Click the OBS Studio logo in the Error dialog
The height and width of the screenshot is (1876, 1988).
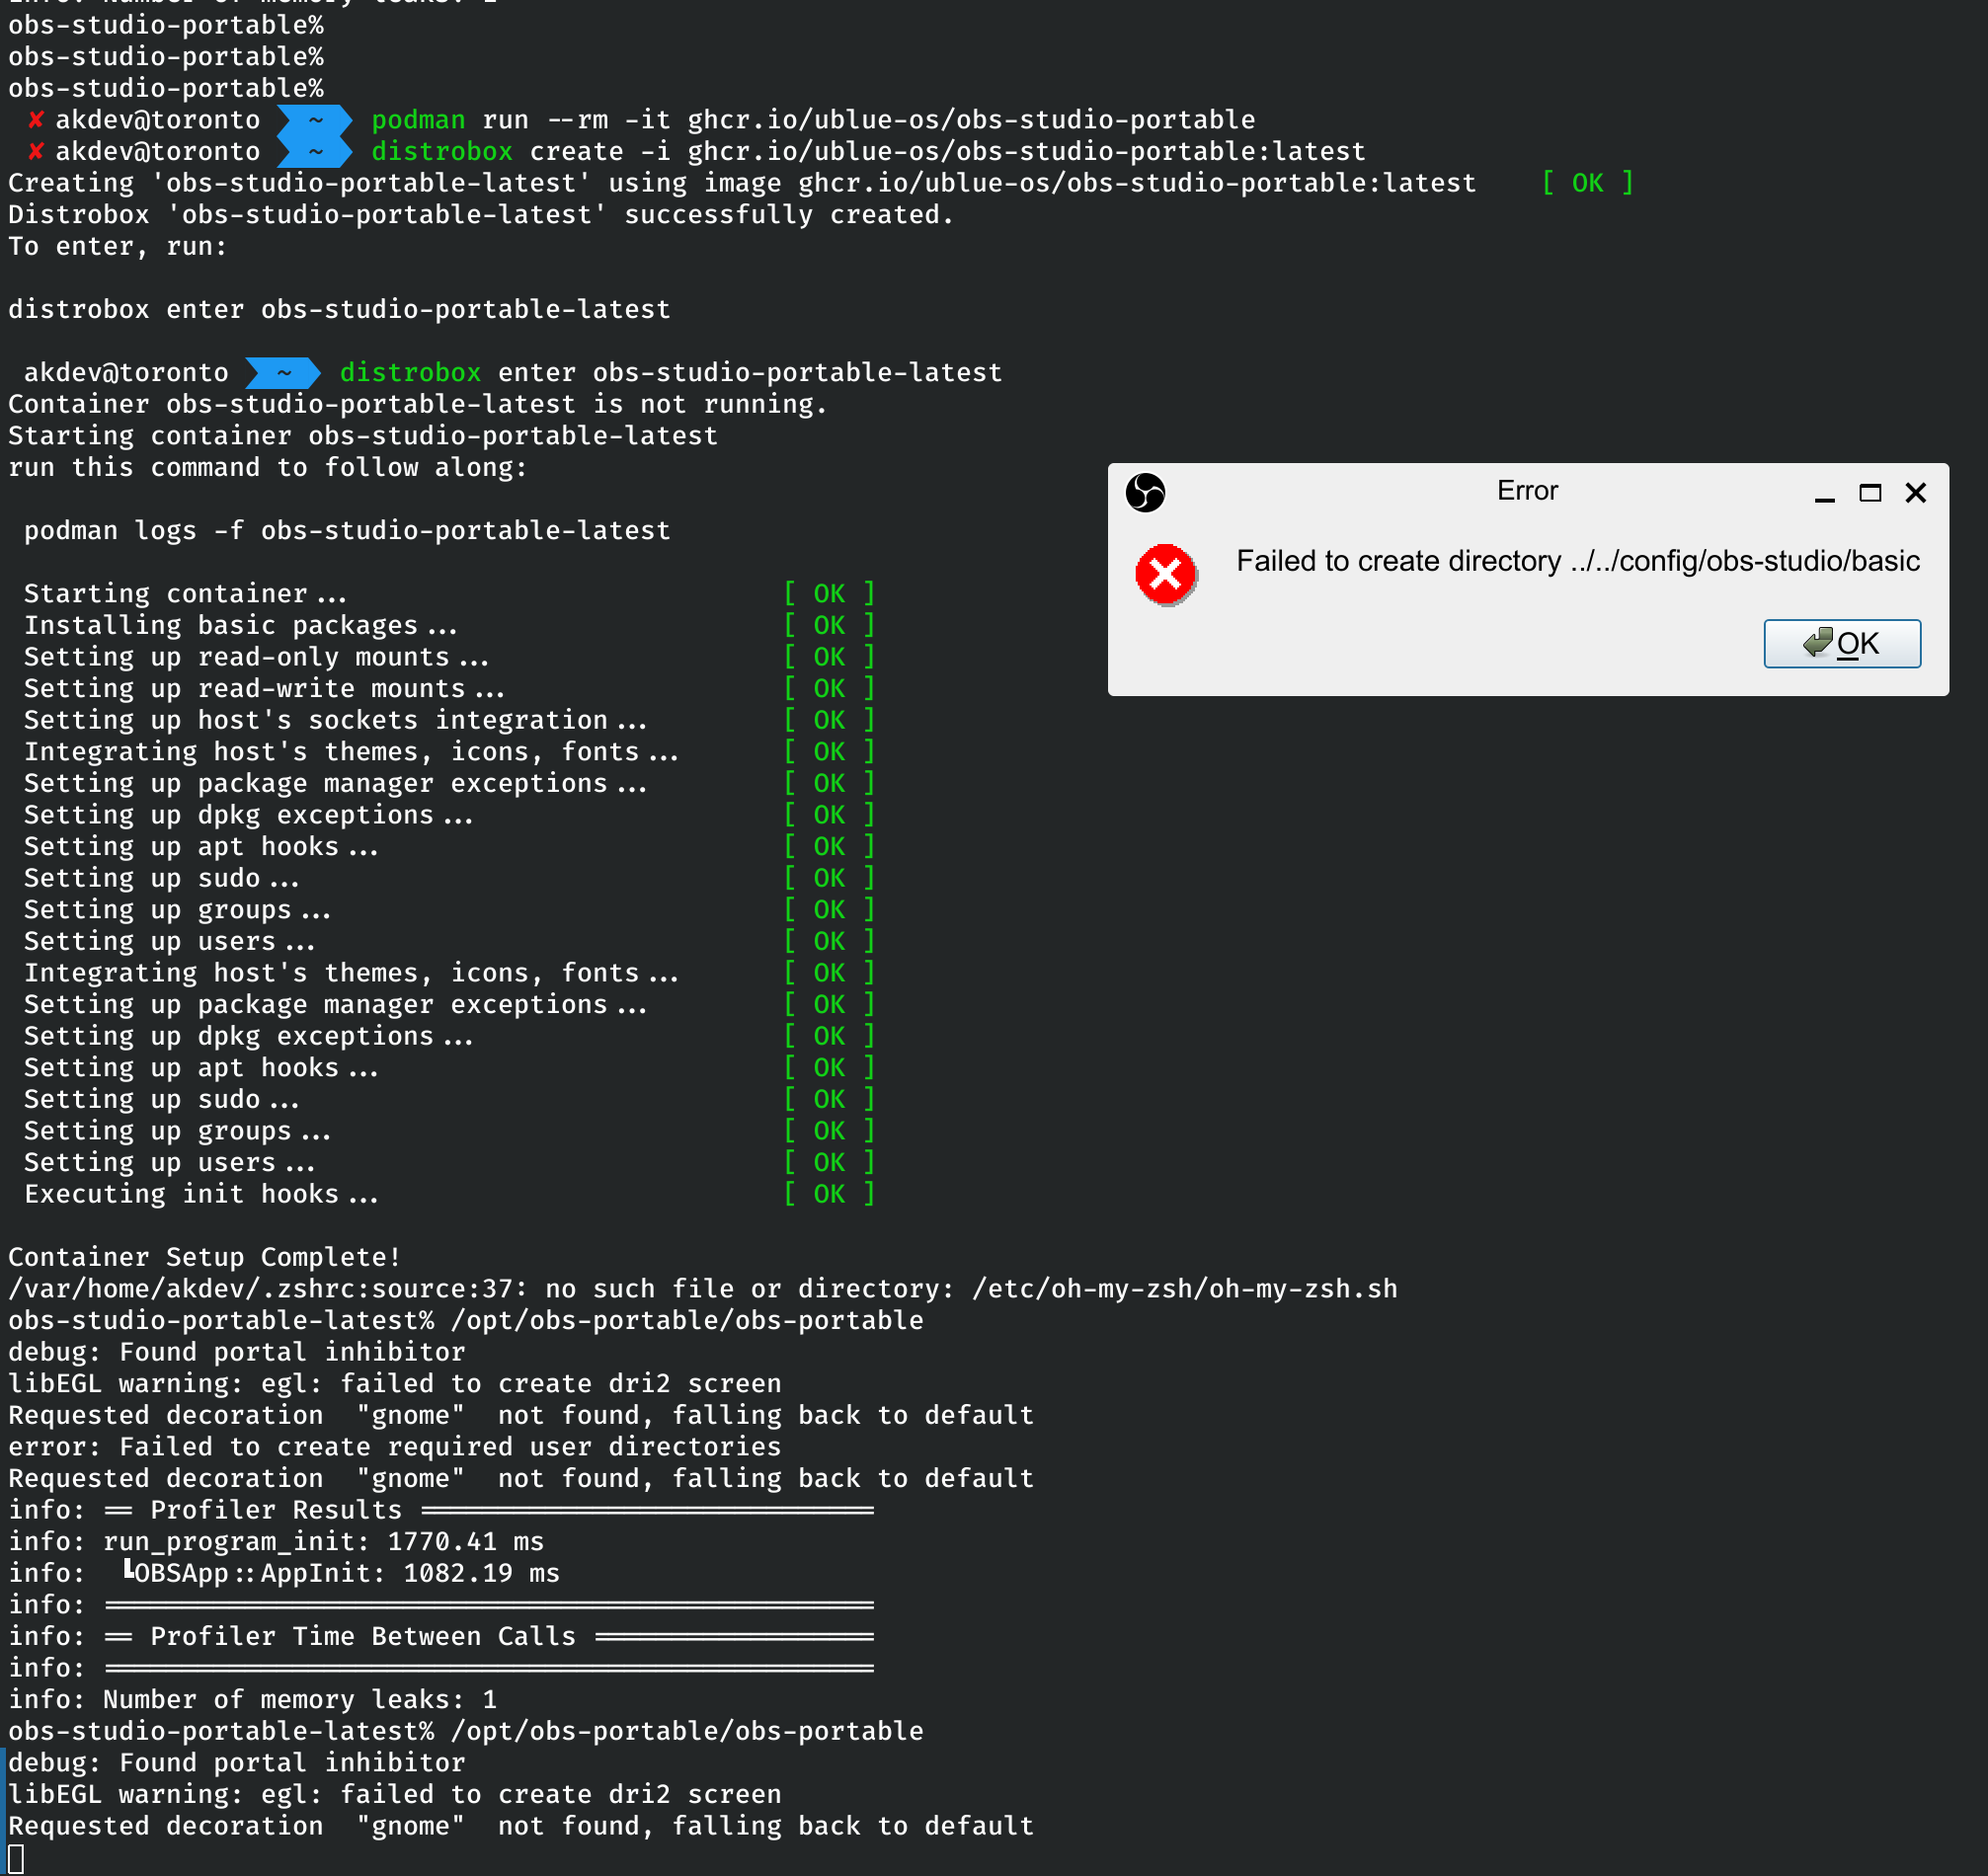pyautogui.click(x=1146, y=492)
